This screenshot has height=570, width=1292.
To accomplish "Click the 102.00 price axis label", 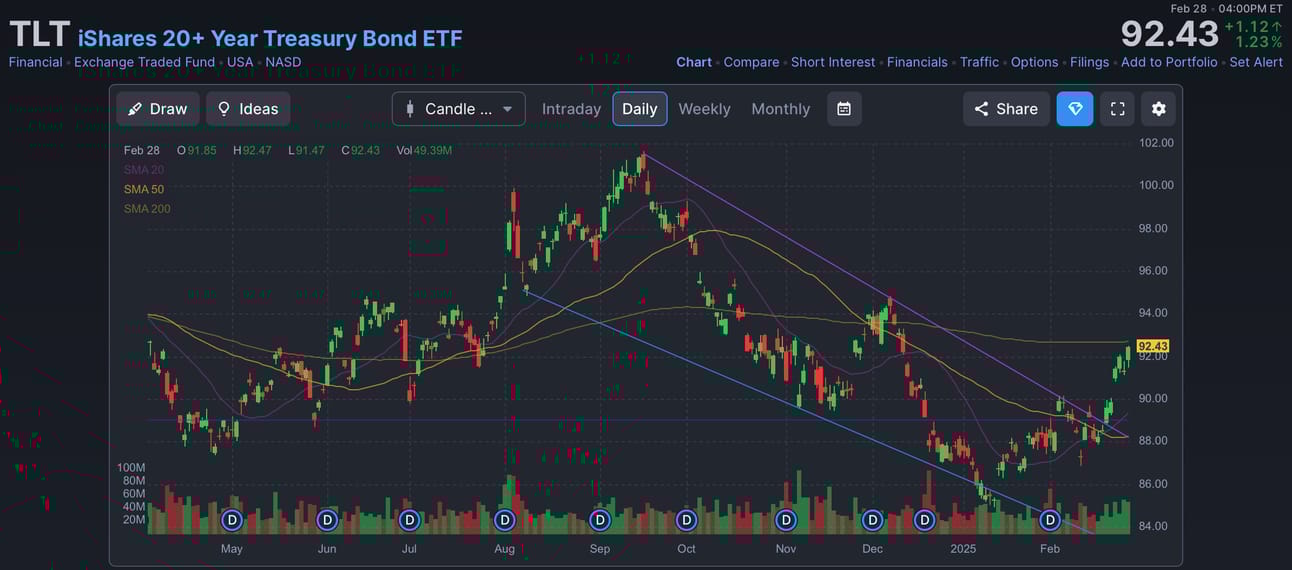I will 1156,143.
